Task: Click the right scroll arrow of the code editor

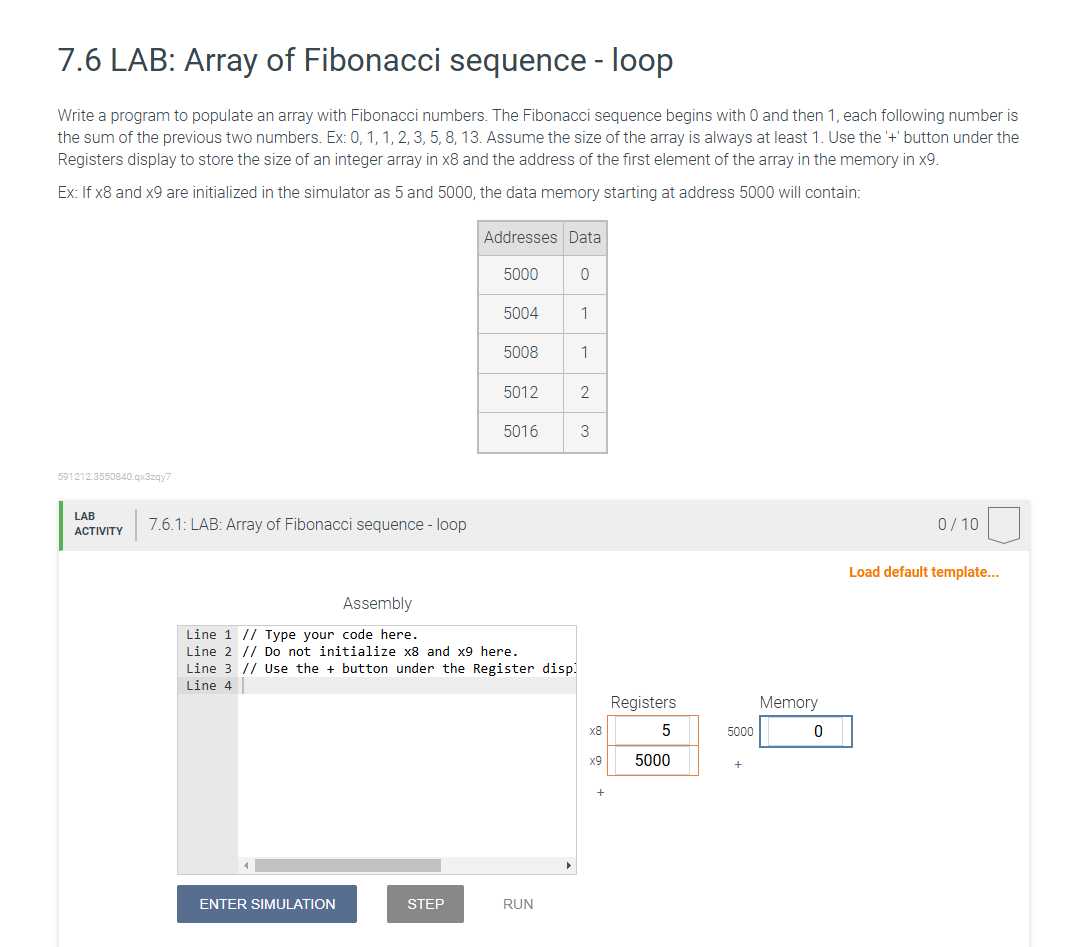Action: point(569,865)
